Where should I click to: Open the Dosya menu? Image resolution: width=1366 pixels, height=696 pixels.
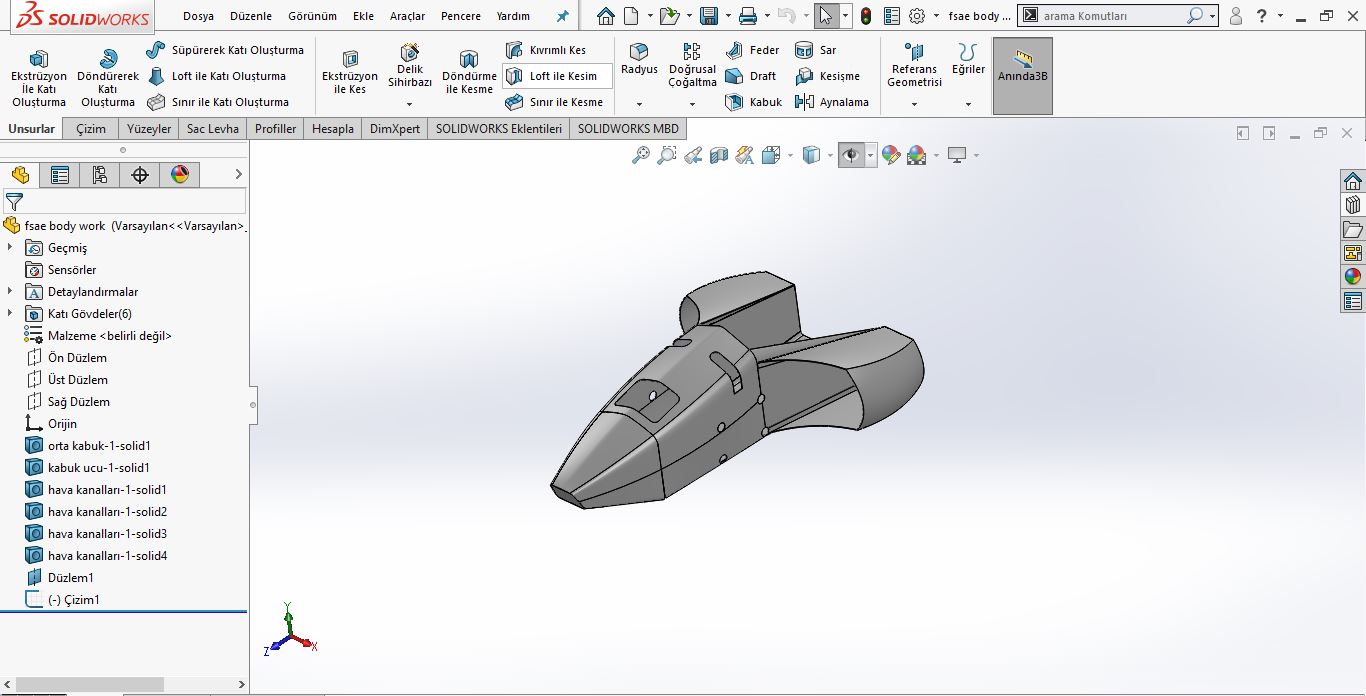(x=198, y=16)
